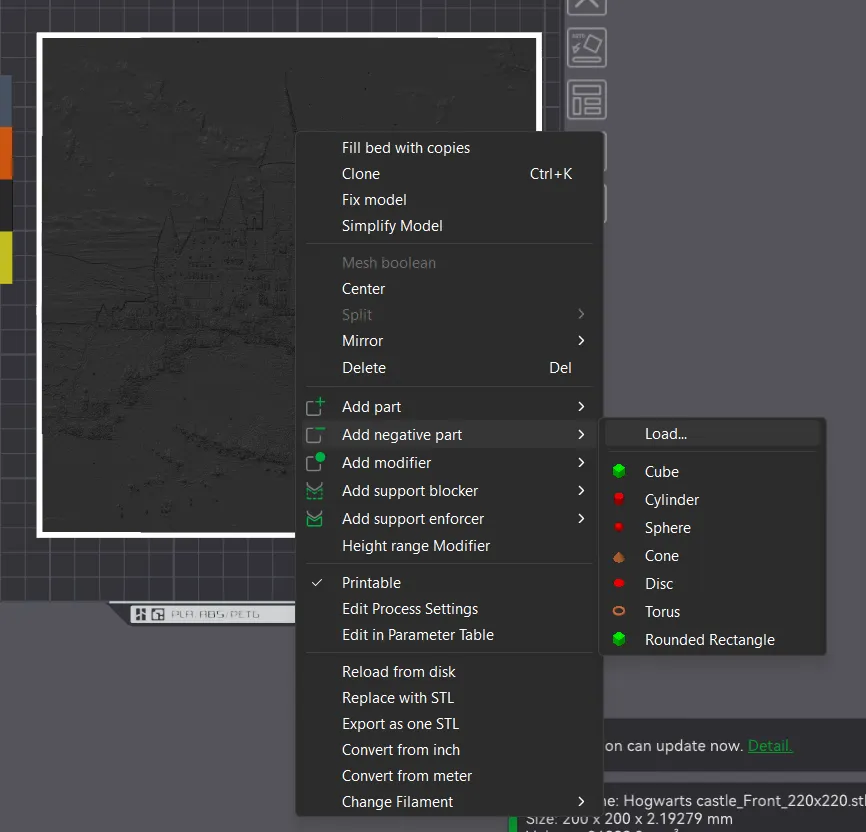866x832 pixels.
Task: Choose Load... in the negative part submenu
Action: (712, 434)
